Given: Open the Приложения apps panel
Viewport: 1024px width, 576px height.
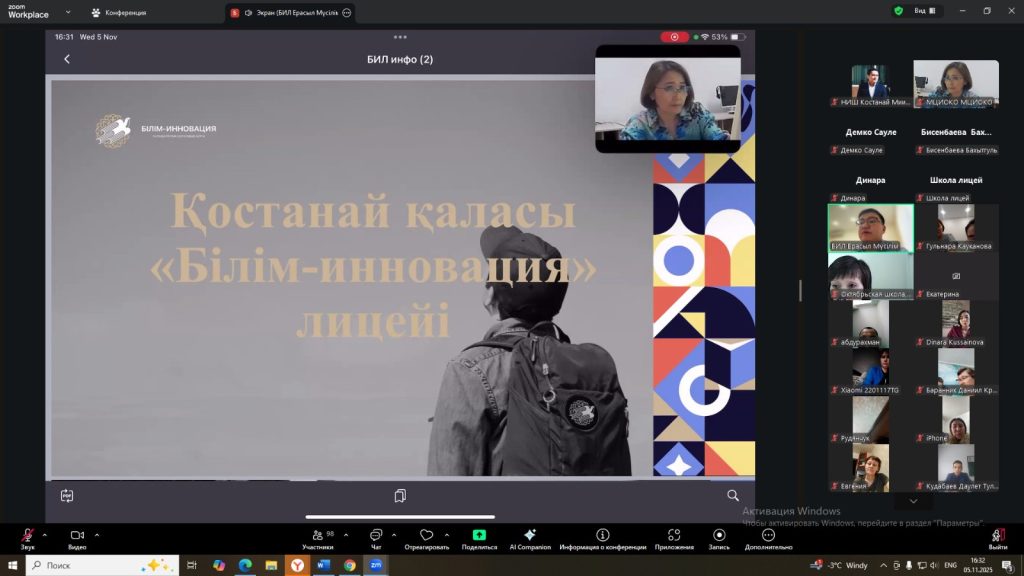Looking at the screenshot, I should (674, 537).
